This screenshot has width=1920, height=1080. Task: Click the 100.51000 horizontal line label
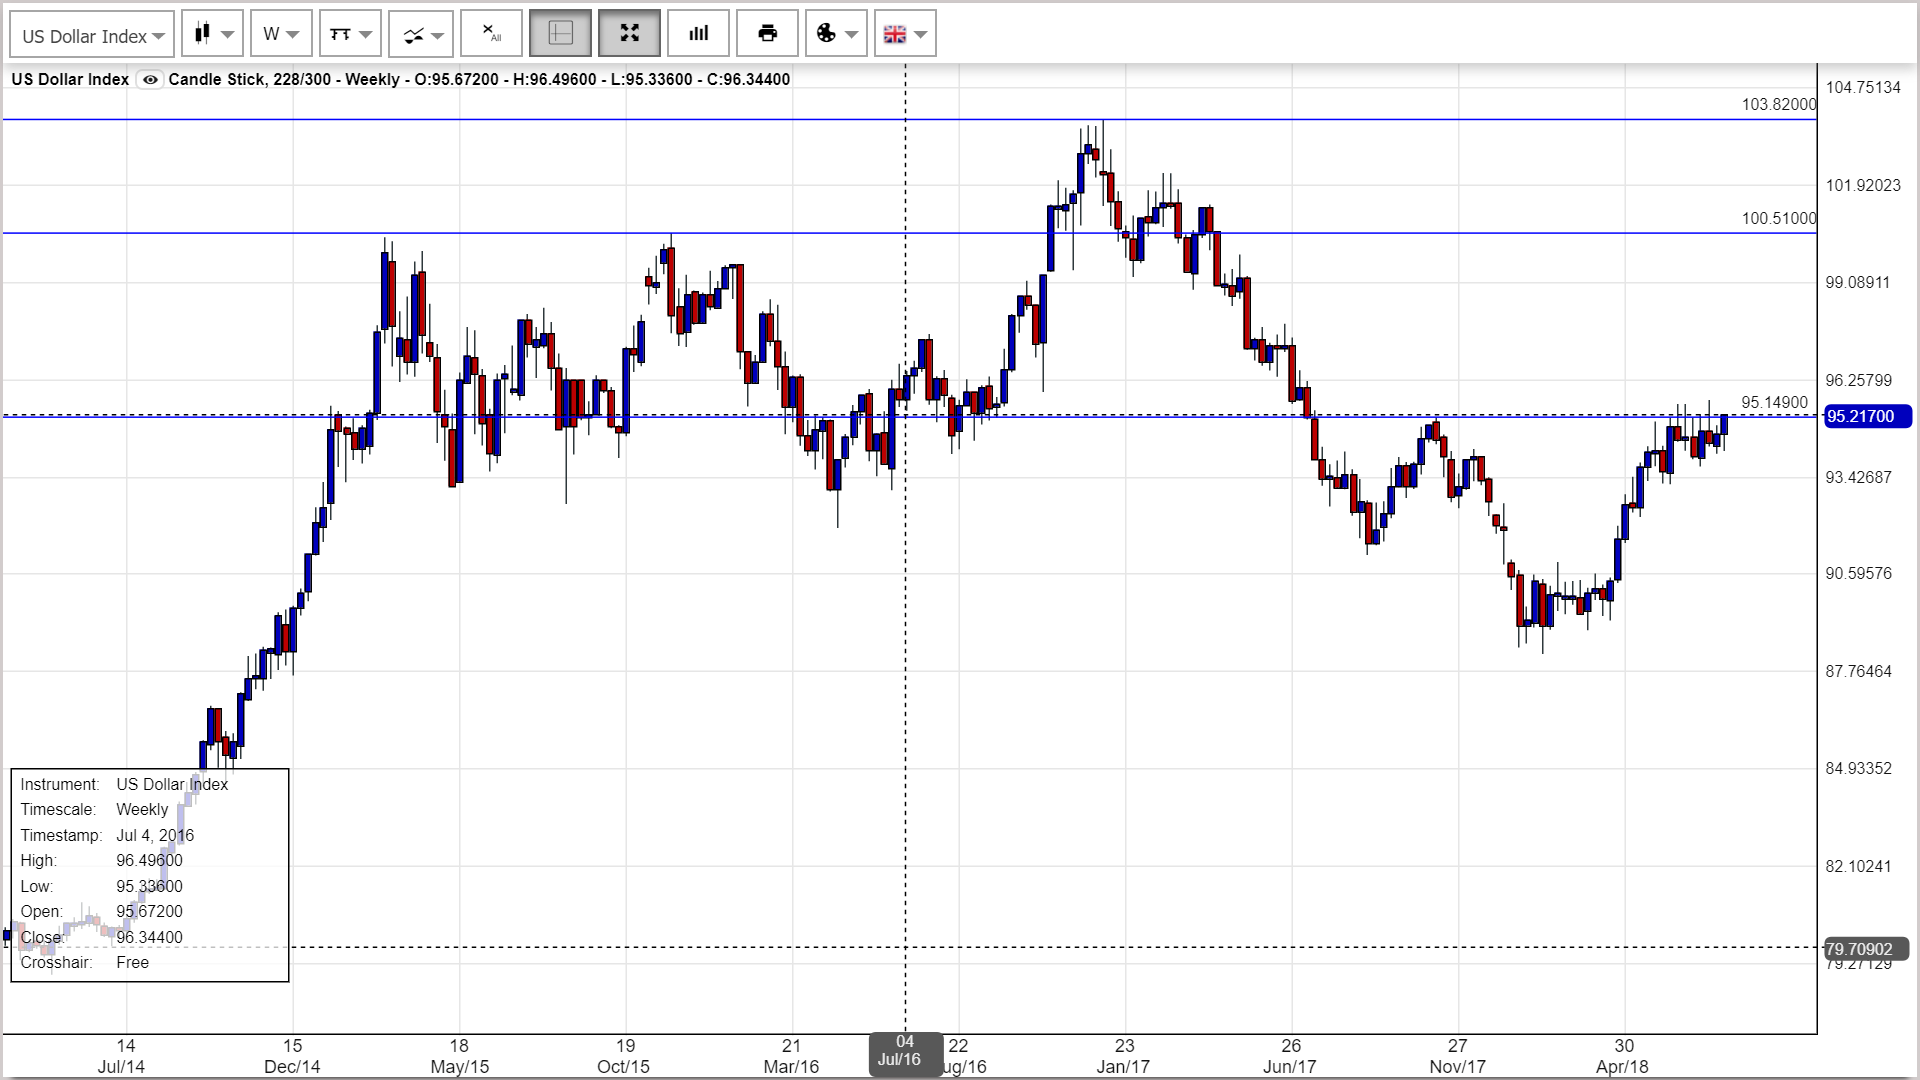click(x=1778, y=218)
